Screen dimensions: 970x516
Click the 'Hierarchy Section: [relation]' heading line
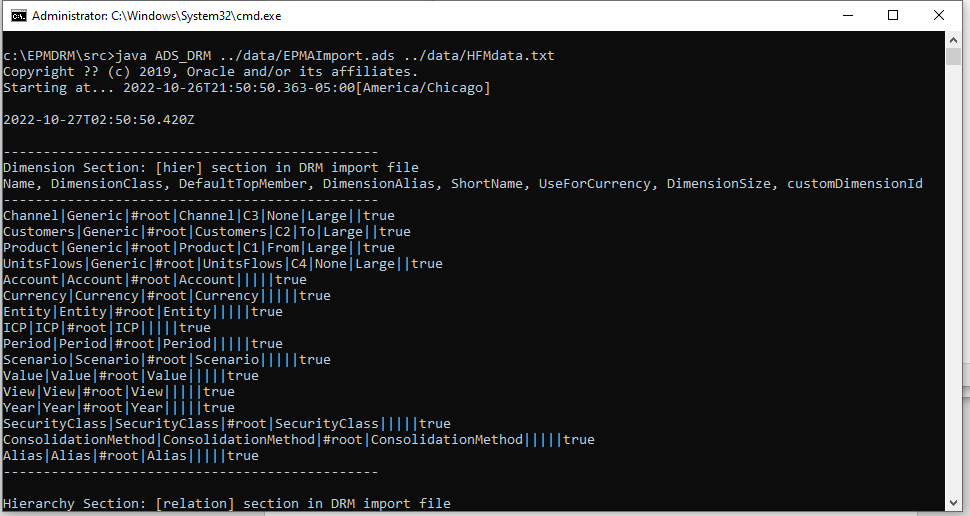(226, 504)
